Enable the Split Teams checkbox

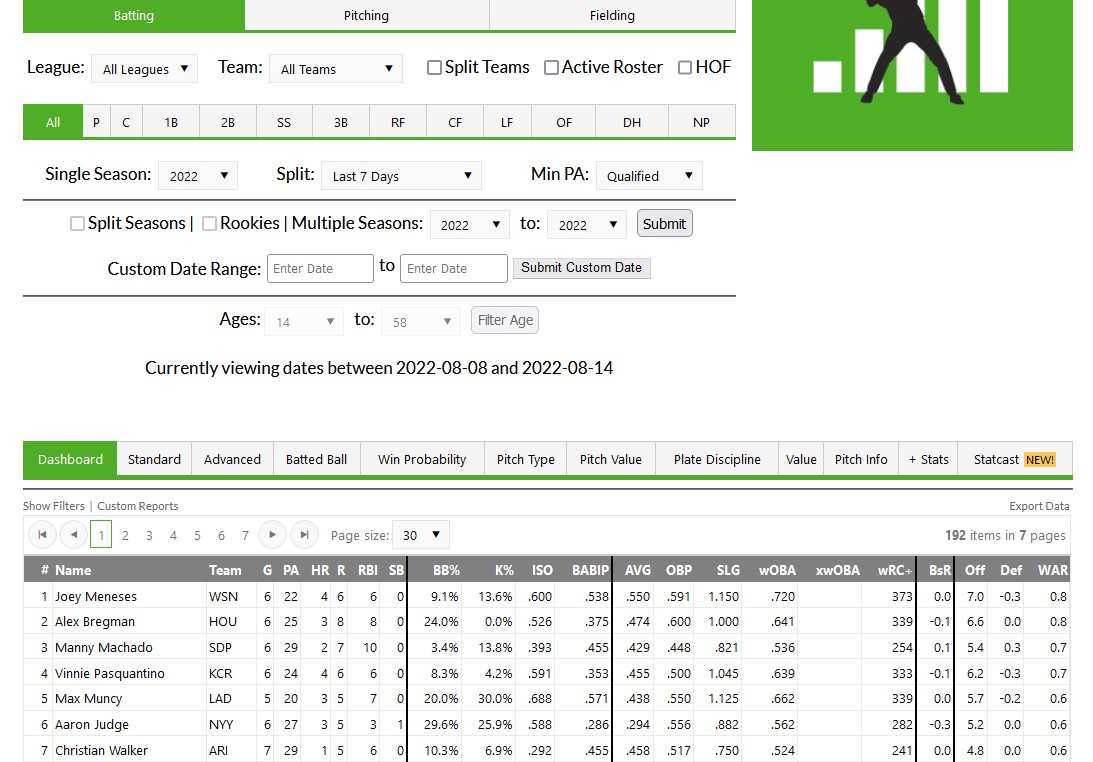click(434, 68)
